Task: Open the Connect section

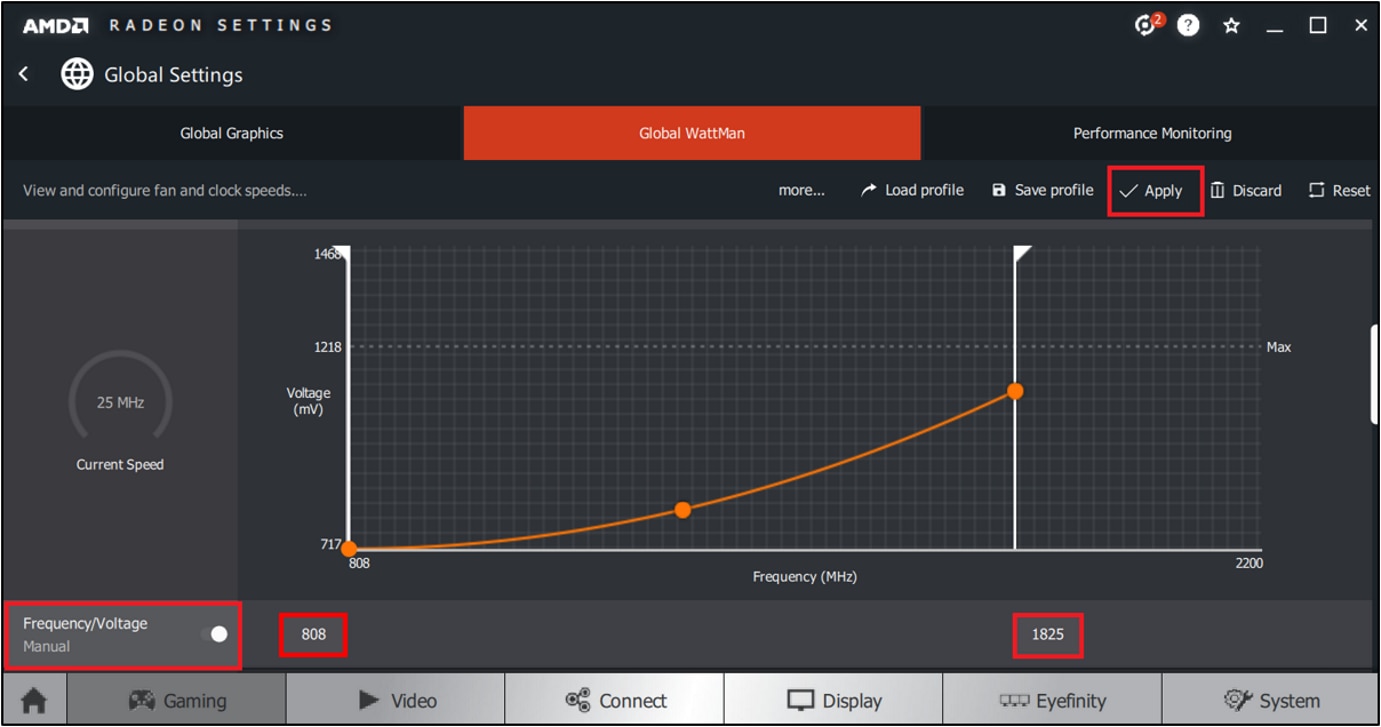Action: point(614,700)
